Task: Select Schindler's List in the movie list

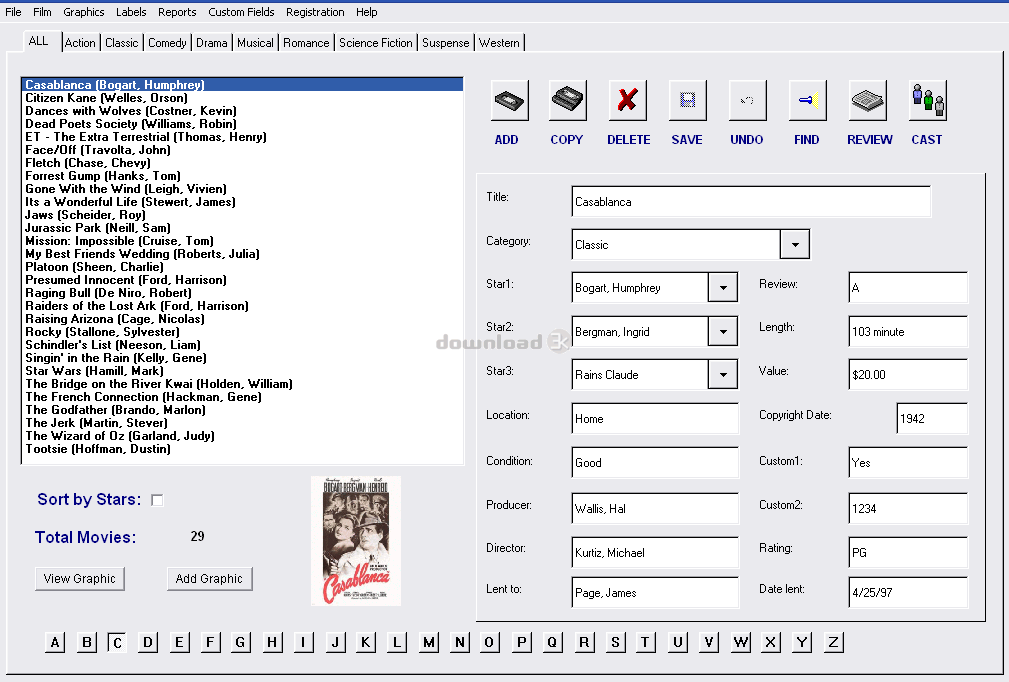Action: pyautogui.click(x=243, y=345)
